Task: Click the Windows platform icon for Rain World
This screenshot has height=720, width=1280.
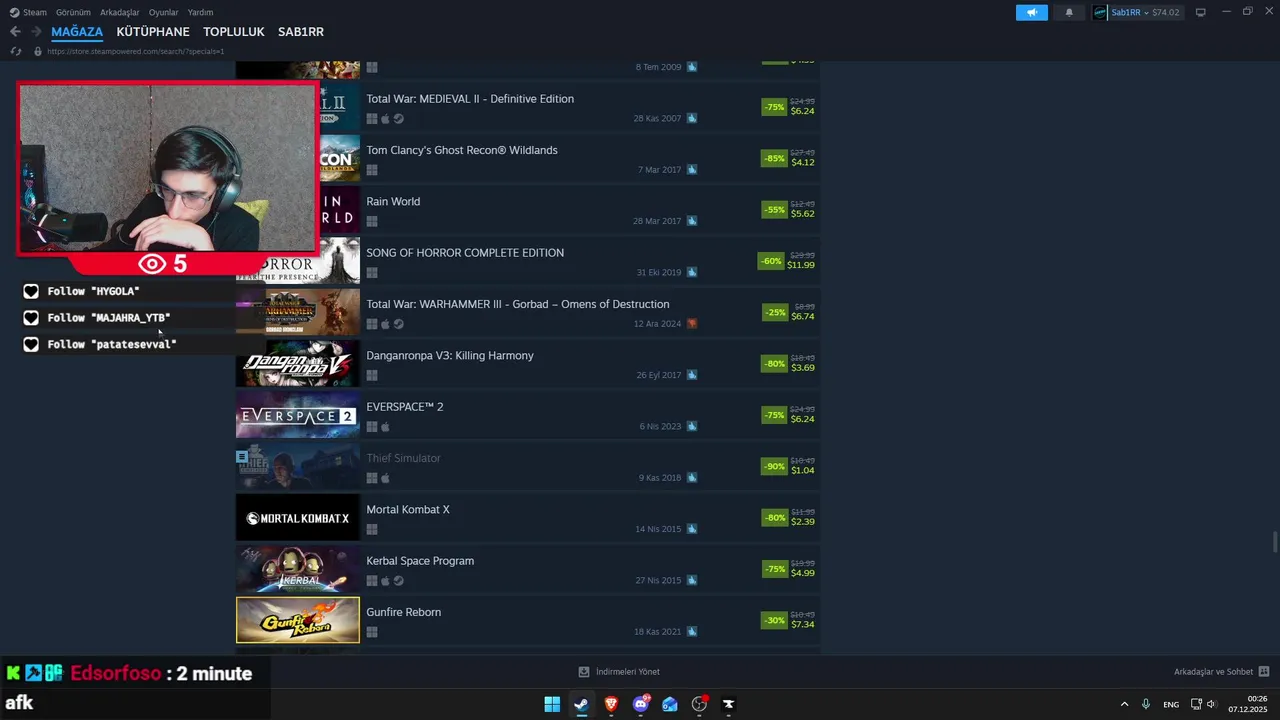Action: pyautogui.click(x=372, y=221)
